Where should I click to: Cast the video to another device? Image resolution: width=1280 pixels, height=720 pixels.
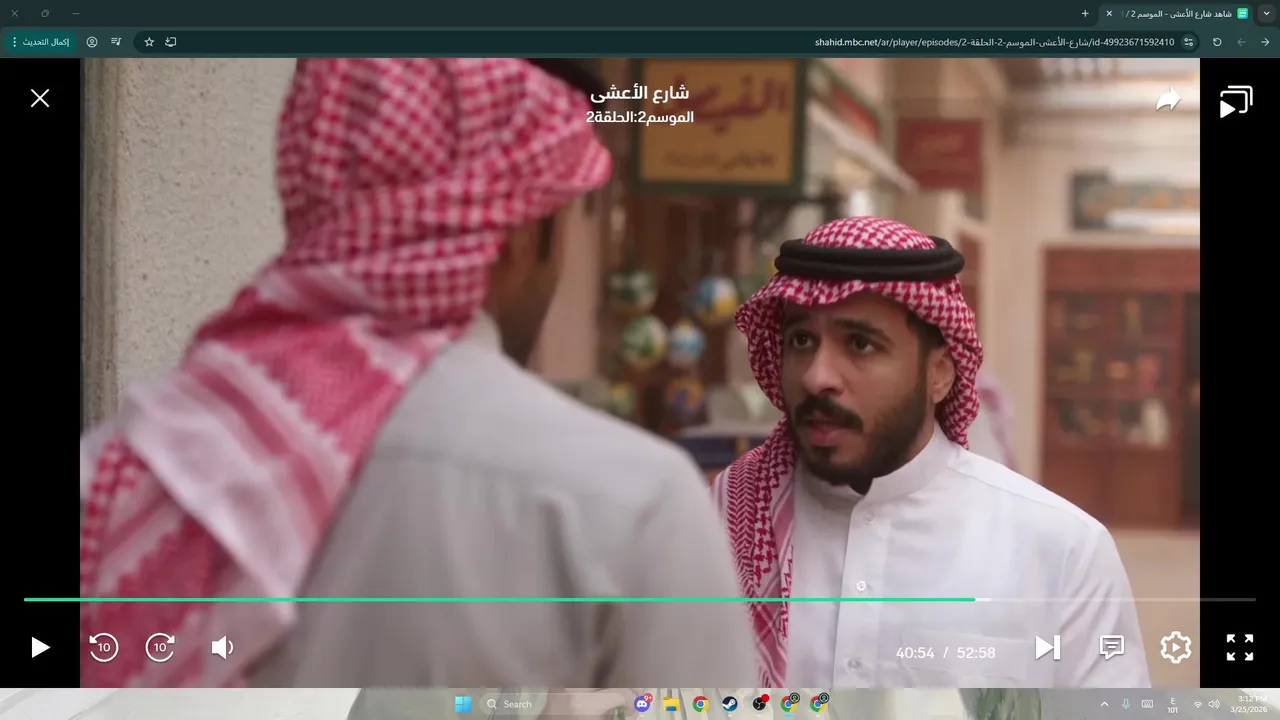tap(1236, 102)
